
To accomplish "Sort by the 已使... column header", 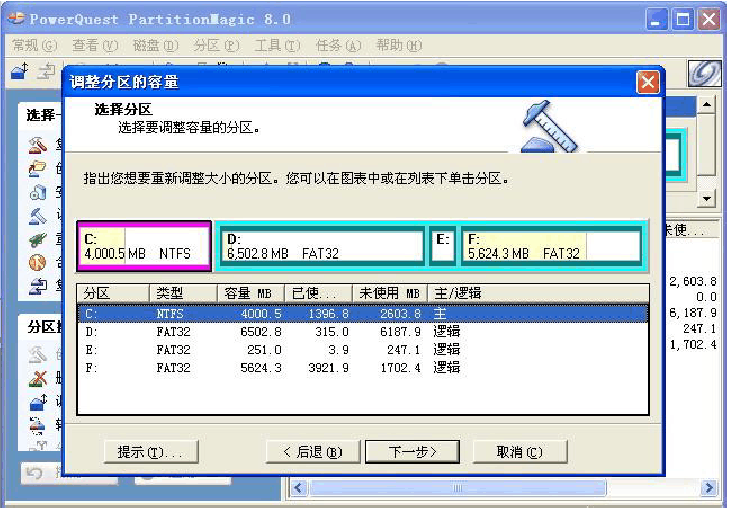I will 318,293.
